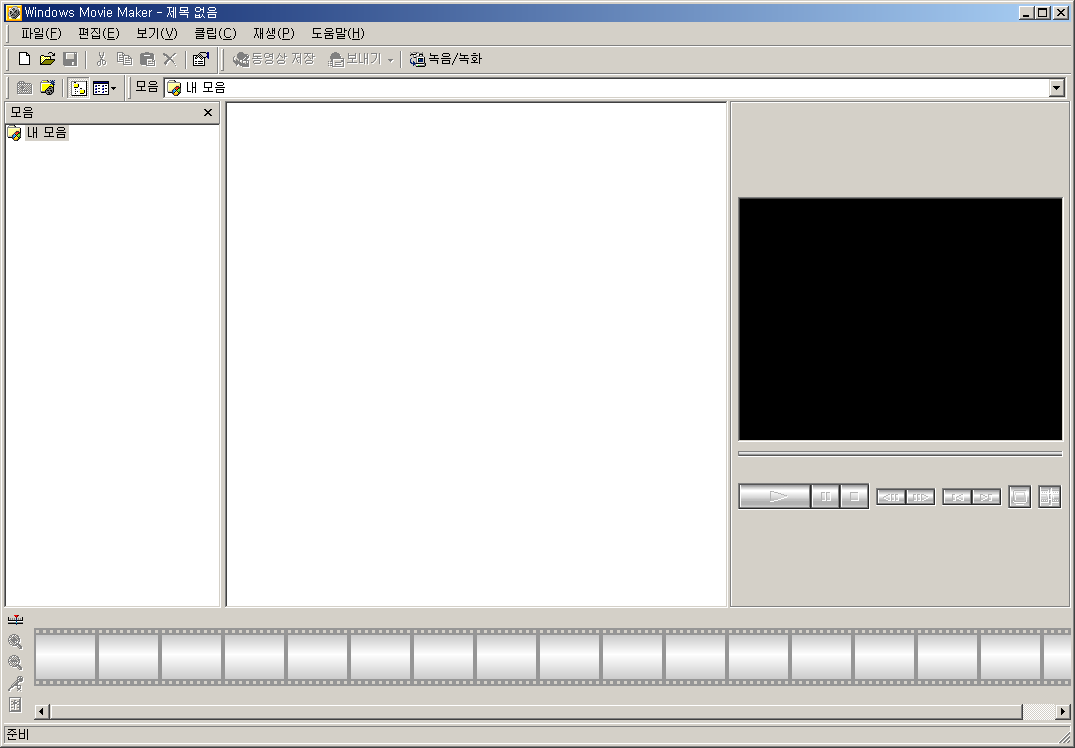Click the New project icon

click(24, 59)
